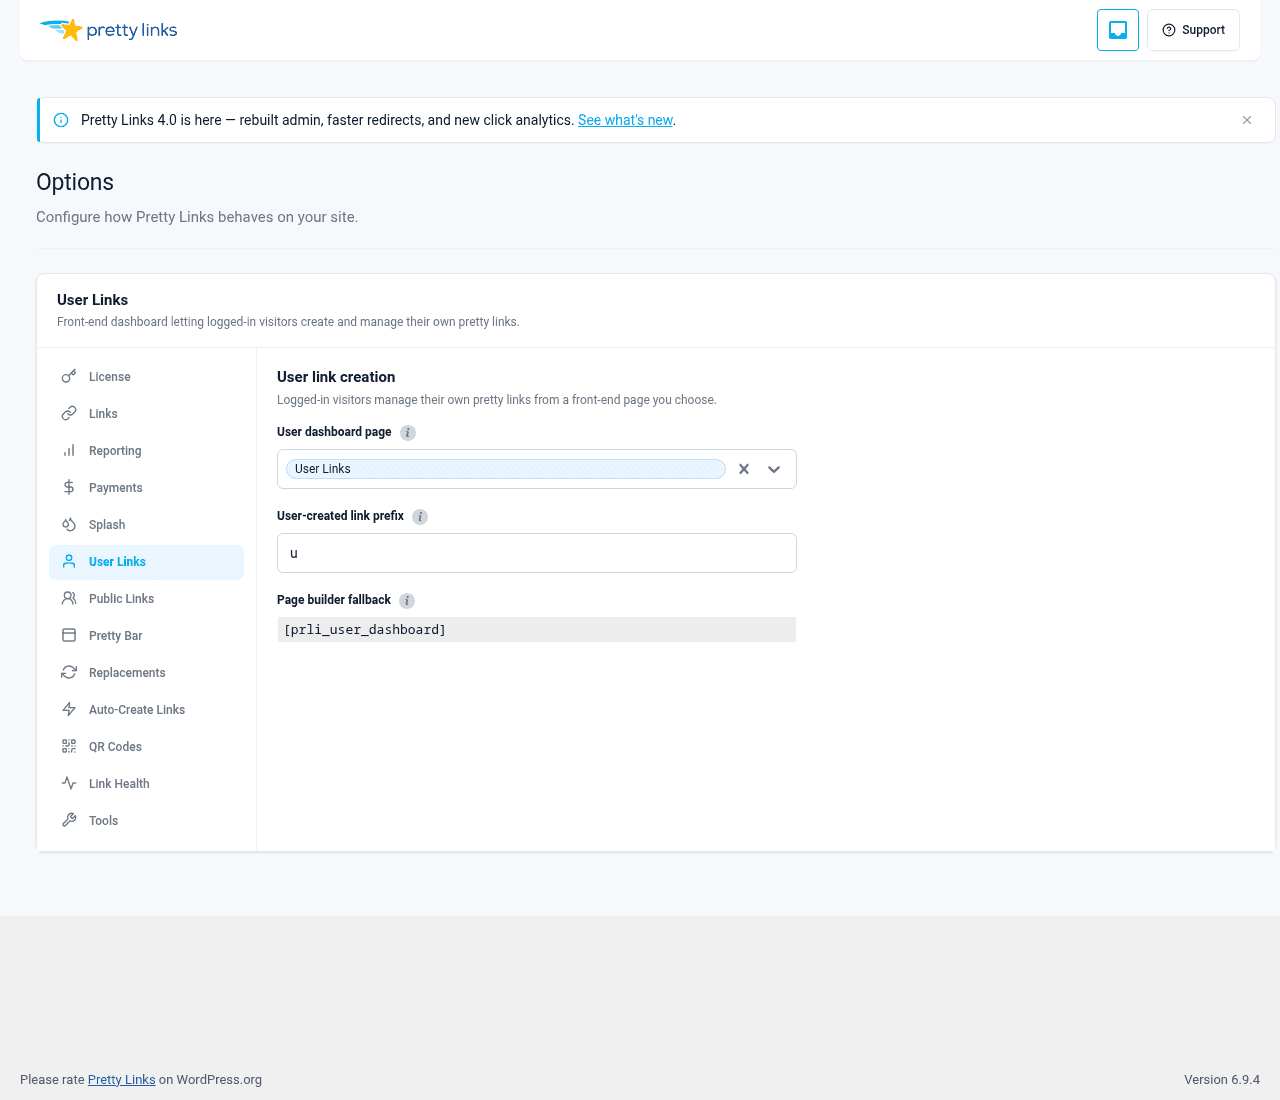1280x1100 pixels.
Task: Click the Reporting bar chart icon
Action: tap(69, 451)
